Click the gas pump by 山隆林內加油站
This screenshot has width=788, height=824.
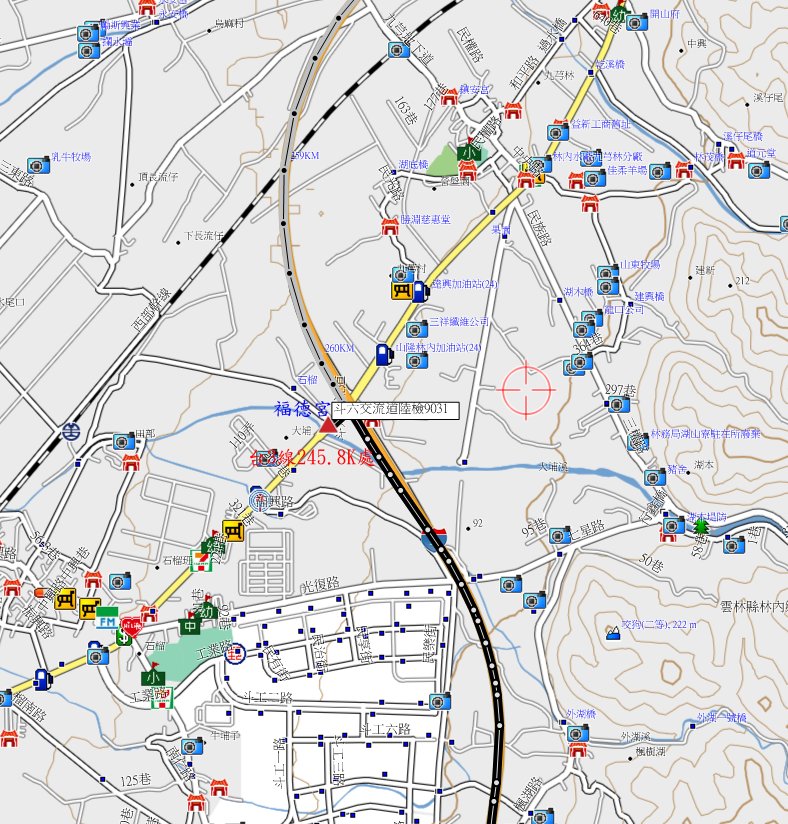(383, 353)
